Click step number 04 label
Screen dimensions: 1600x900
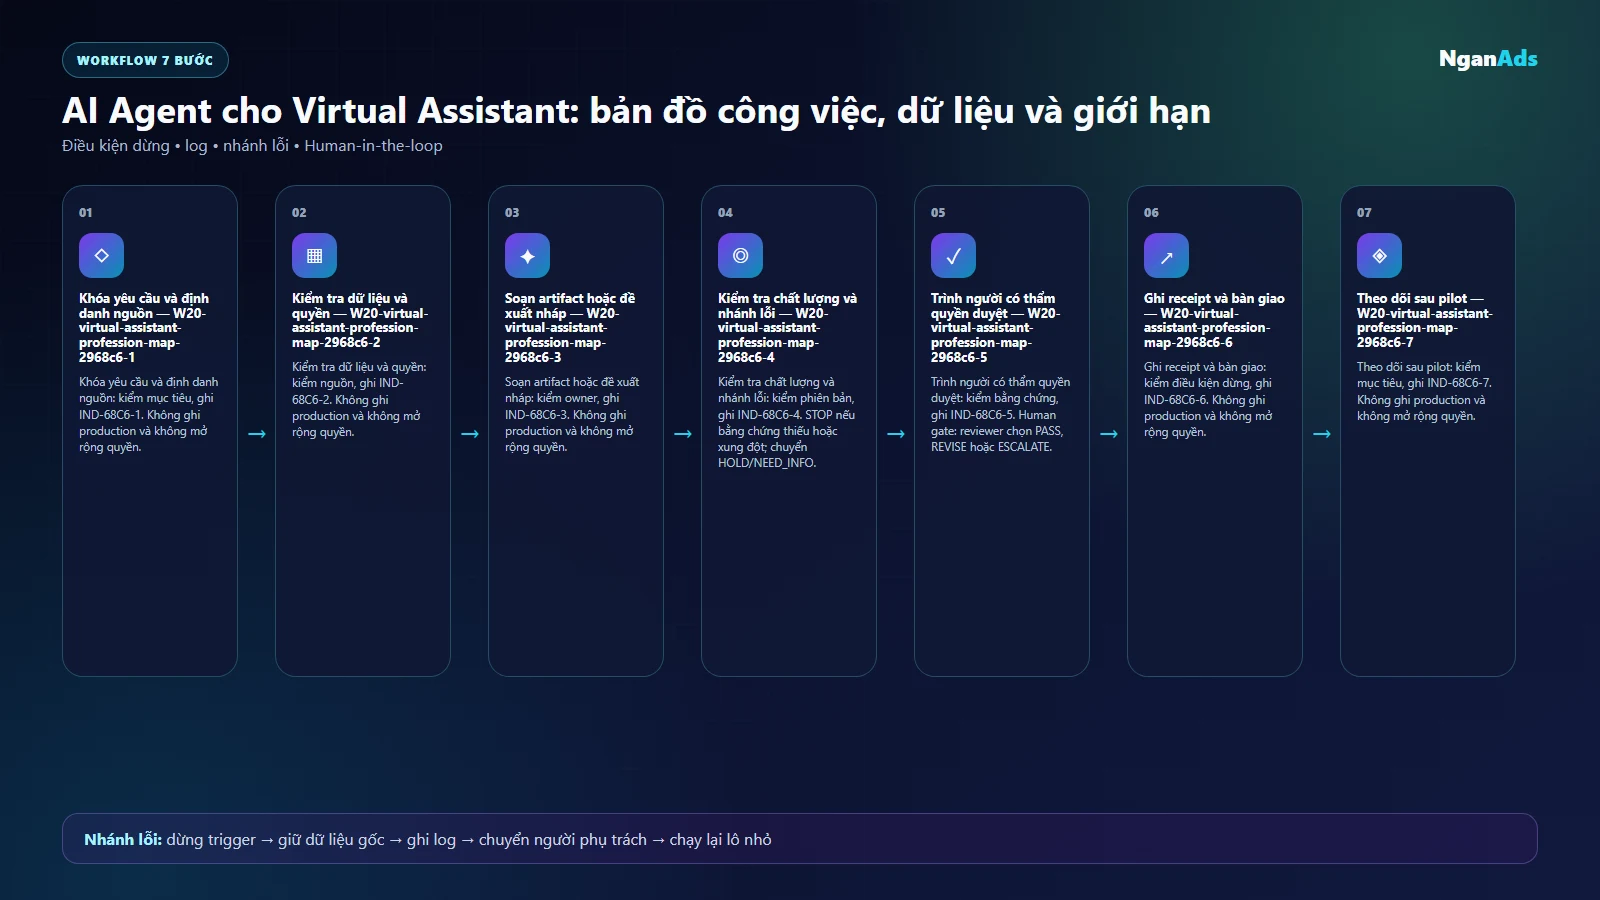point(725,212)
